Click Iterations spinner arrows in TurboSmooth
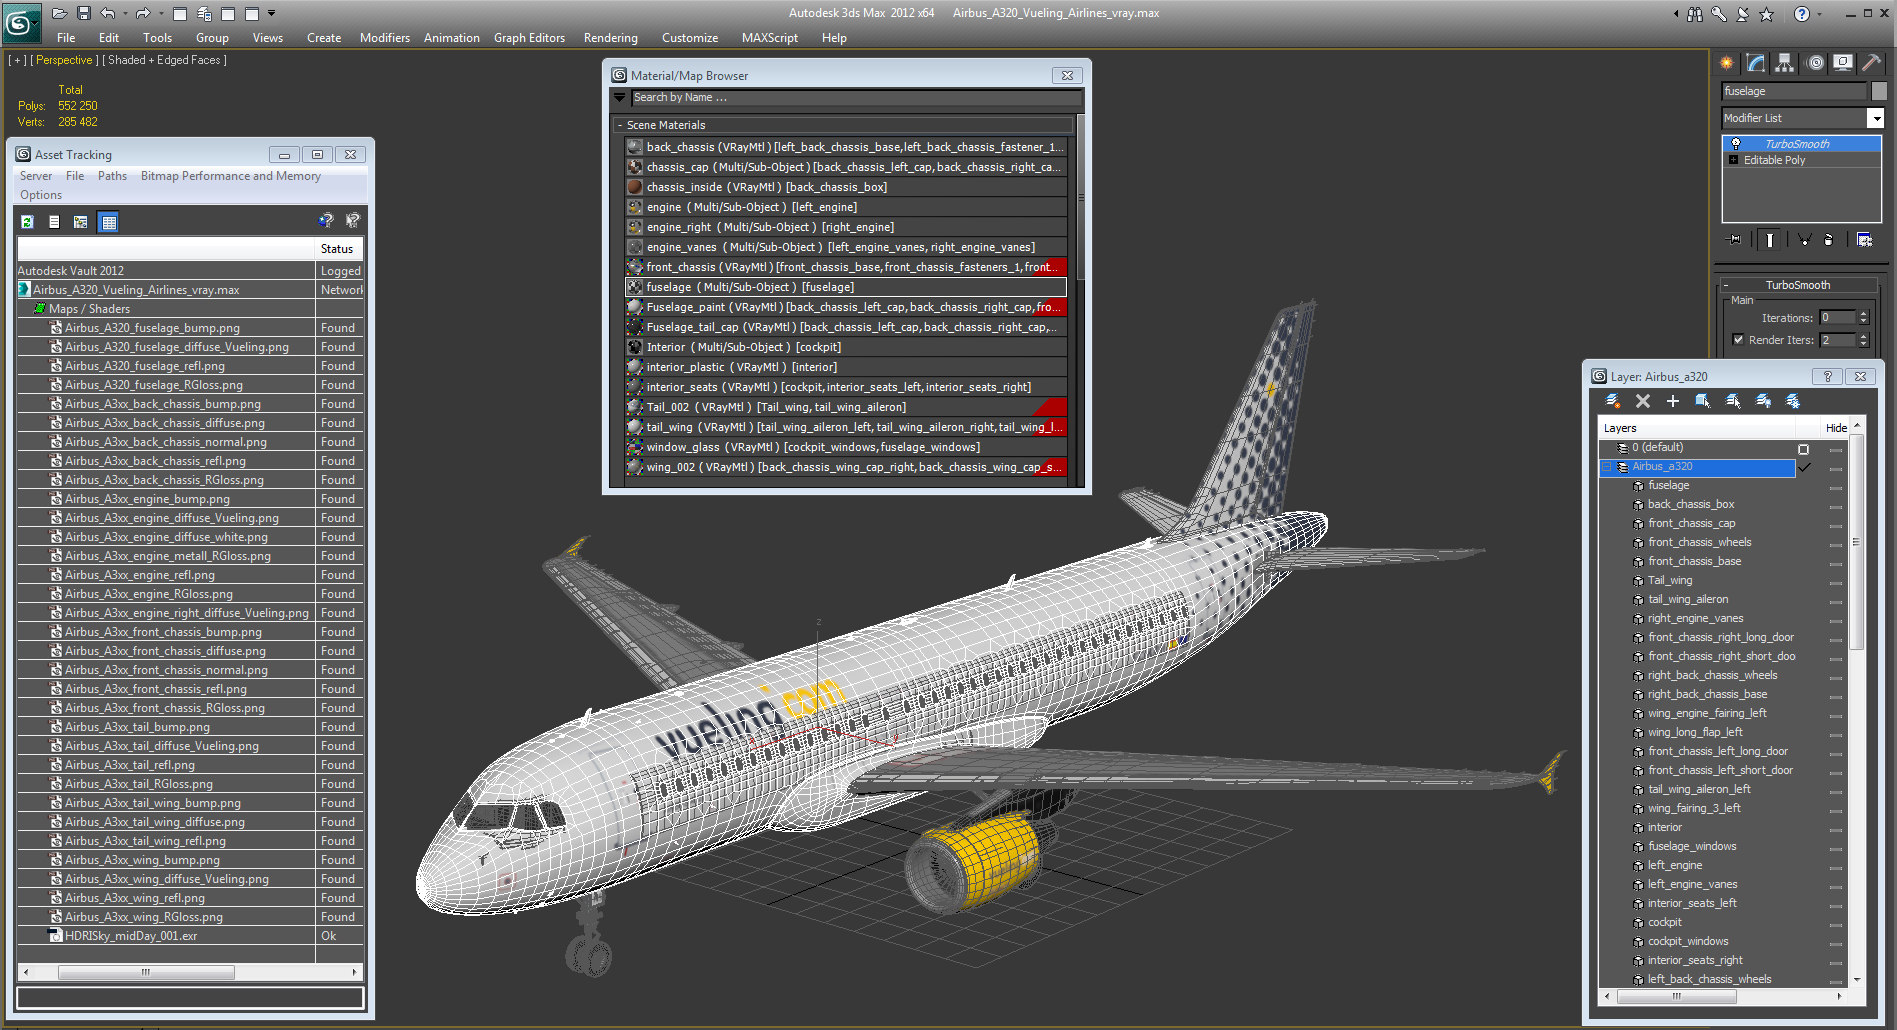Screen dimensions: 1897x1030 click(1863, 318)
